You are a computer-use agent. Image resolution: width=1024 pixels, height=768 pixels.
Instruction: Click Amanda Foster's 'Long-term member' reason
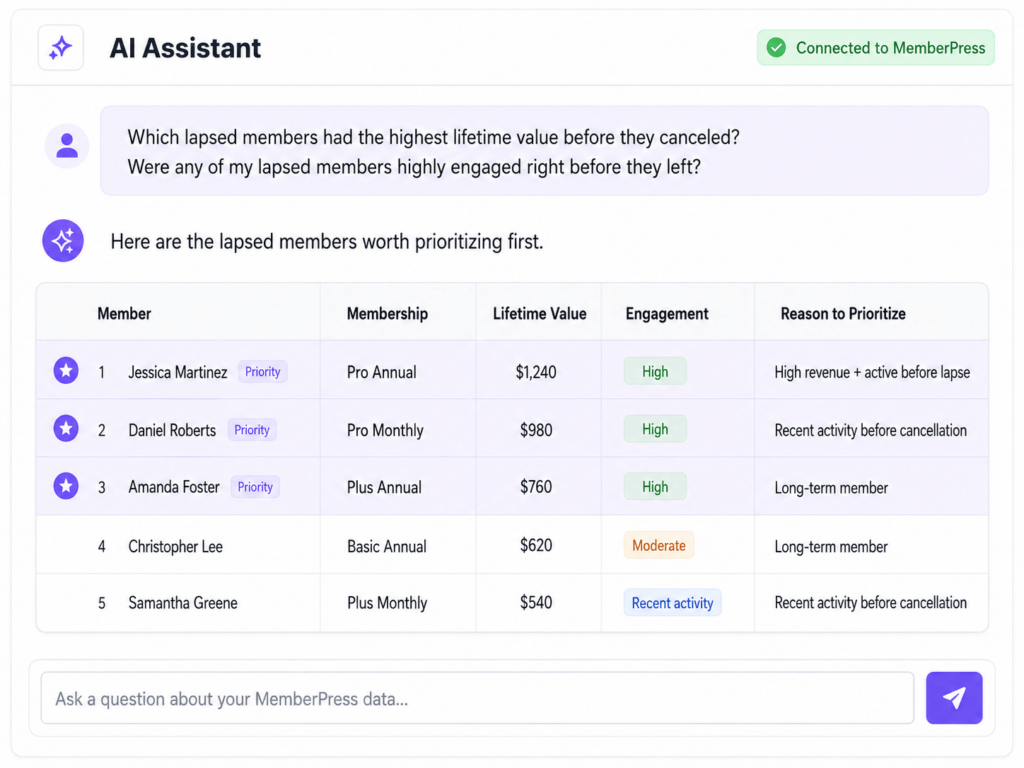831,488
